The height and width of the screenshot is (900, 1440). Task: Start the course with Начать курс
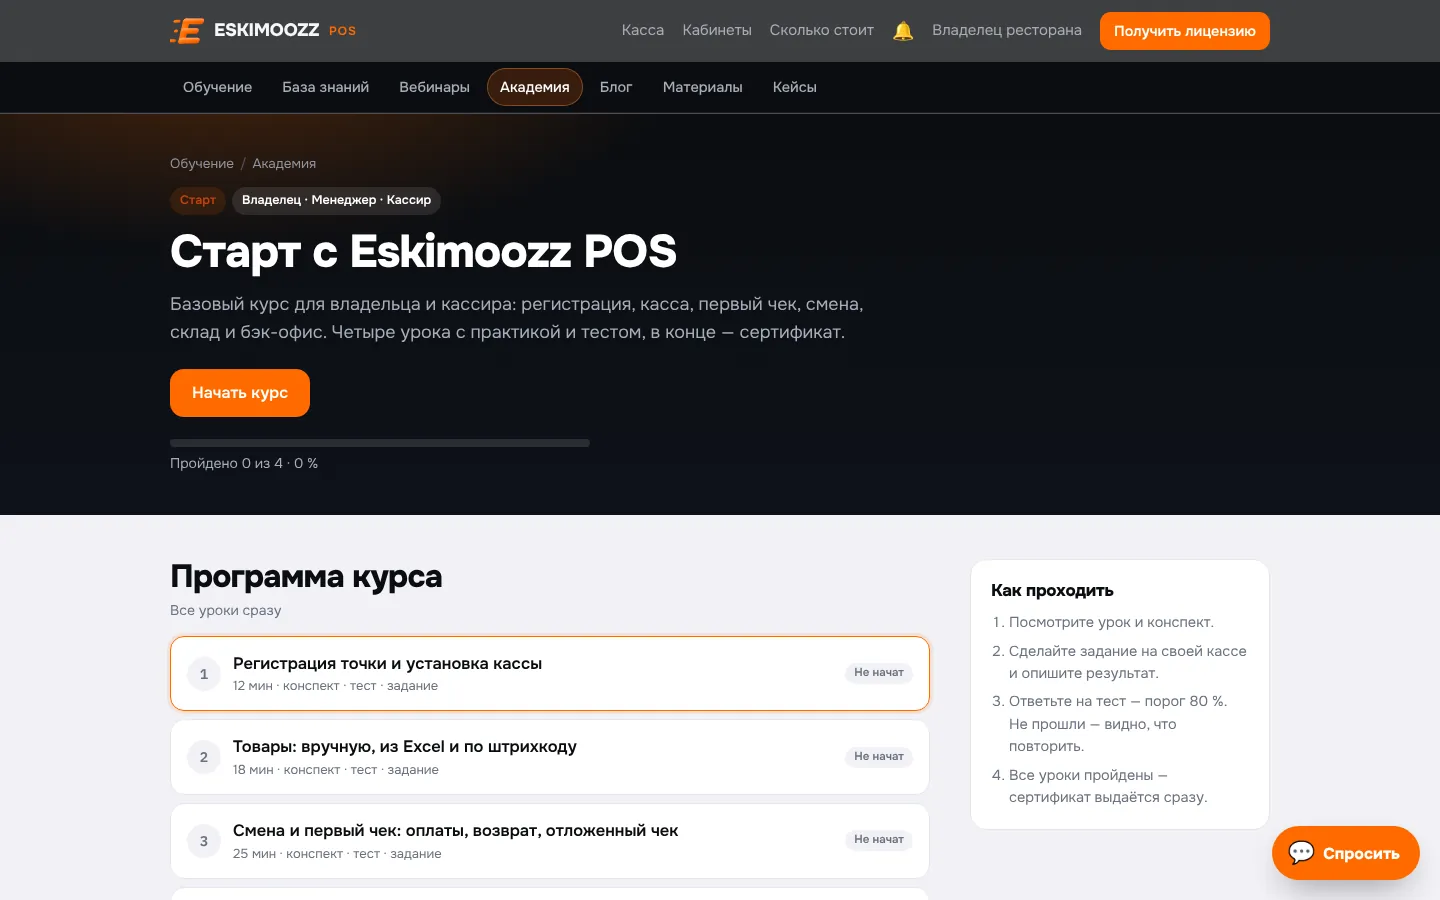[240, 393]
